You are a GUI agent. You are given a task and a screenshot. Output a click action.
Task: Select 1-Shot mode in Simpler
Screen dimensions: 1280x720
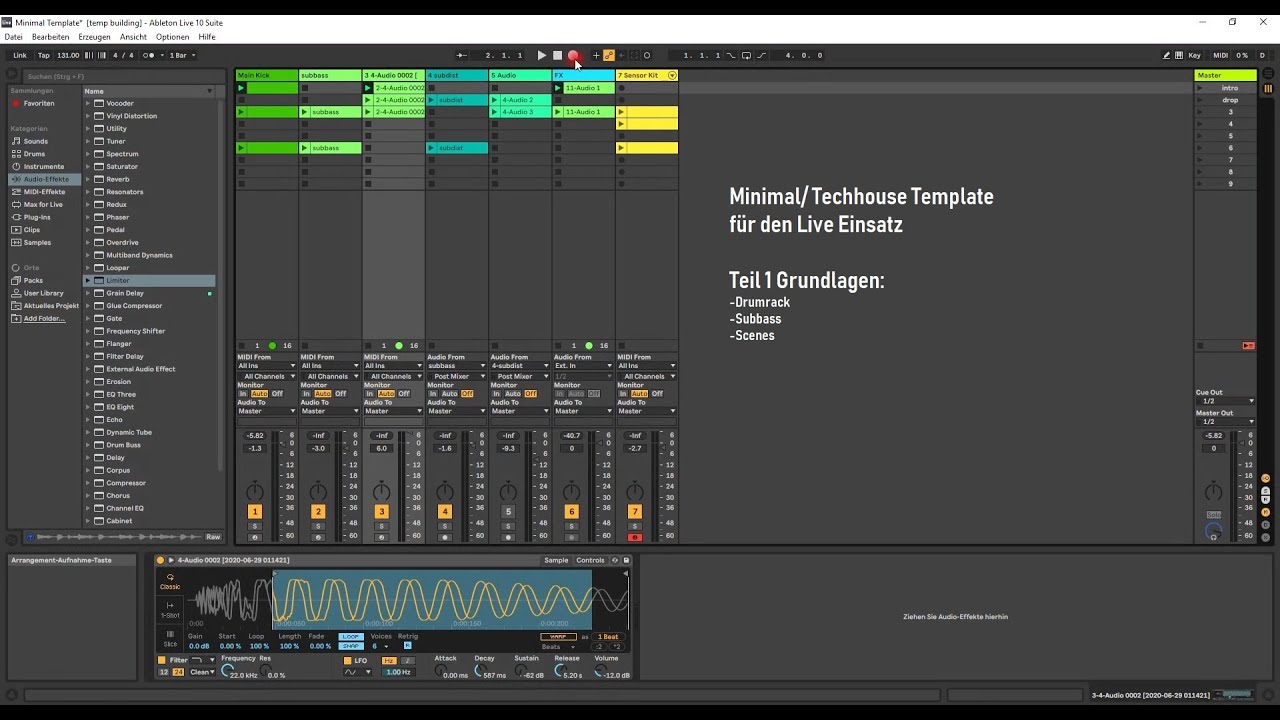coord(170,610)
